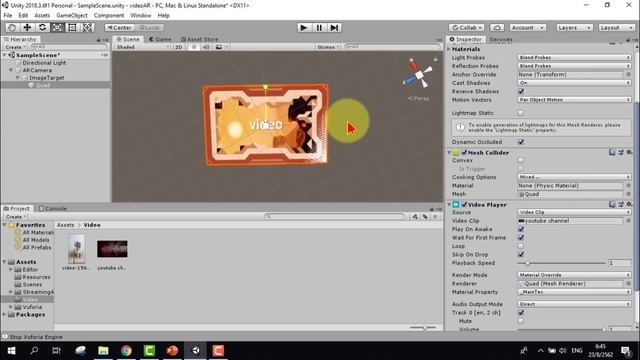Open Video Player Source dropdown
The image size is (640, 360).
[574, 212]
